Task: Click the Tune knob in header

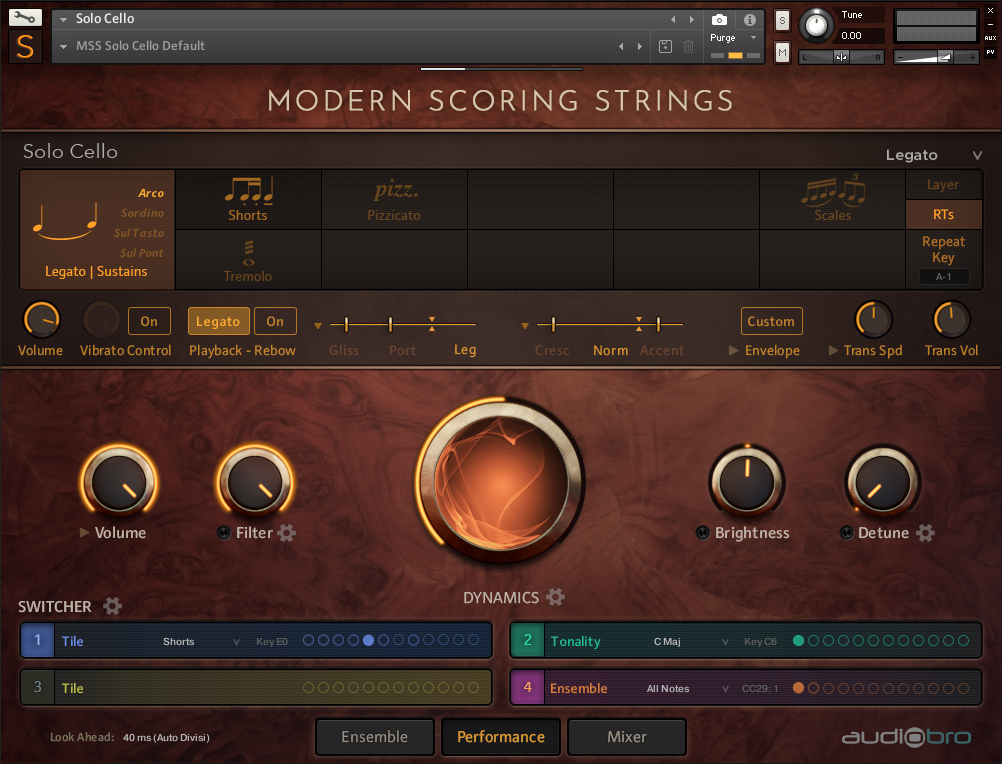Action: point(816,25)
